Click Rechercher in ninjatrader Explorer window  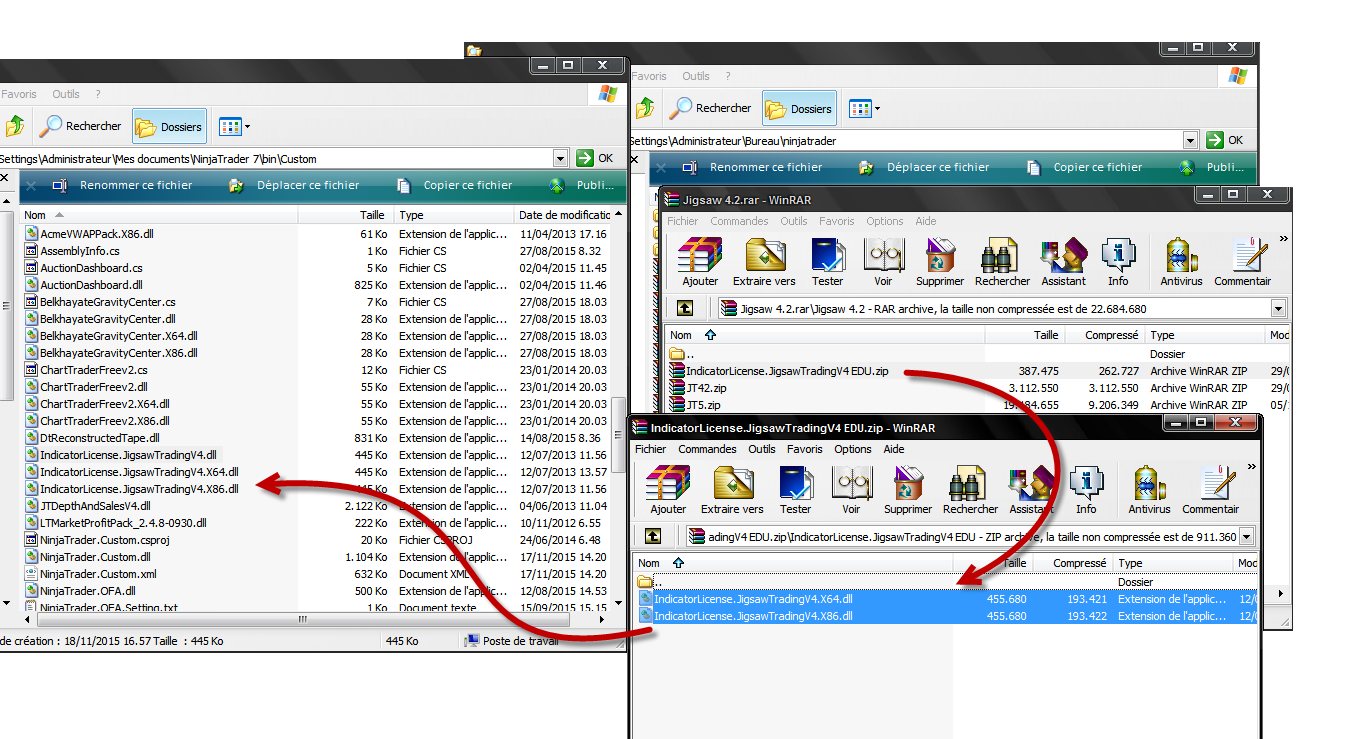[711, 108]
